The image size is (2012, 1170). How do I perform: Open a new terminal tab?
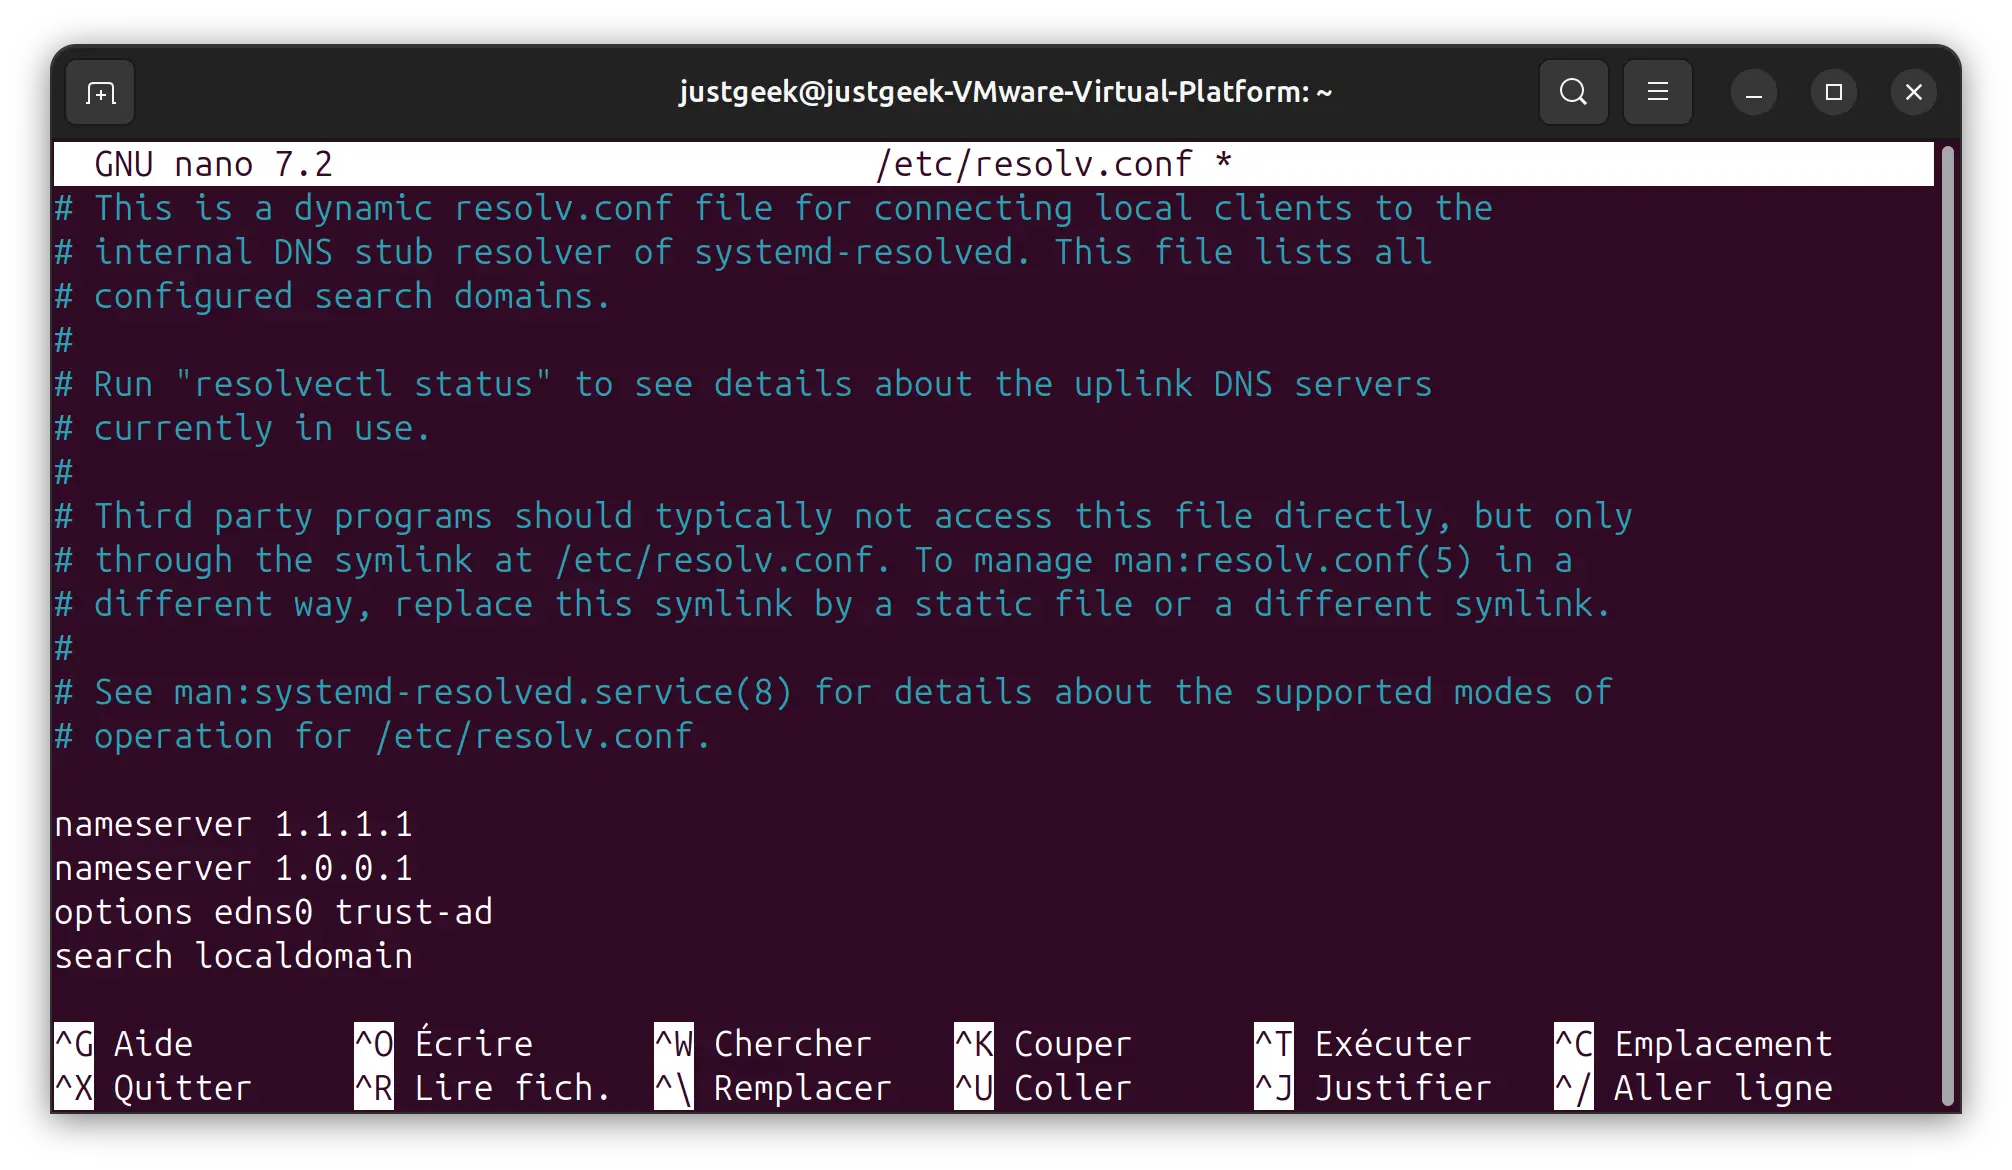[100, 93]
